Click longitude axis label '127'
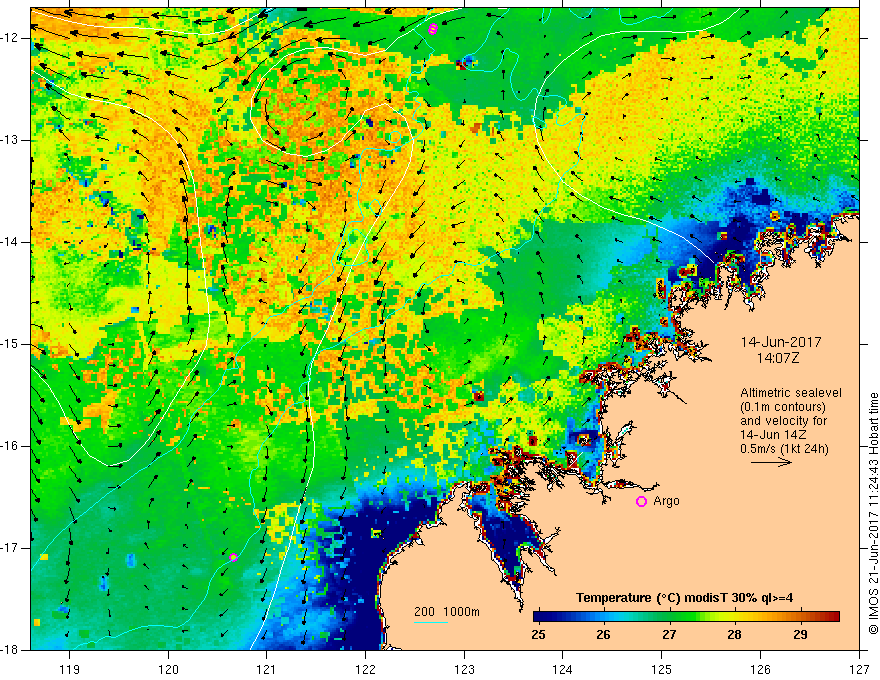 click(x=859, y=669)
